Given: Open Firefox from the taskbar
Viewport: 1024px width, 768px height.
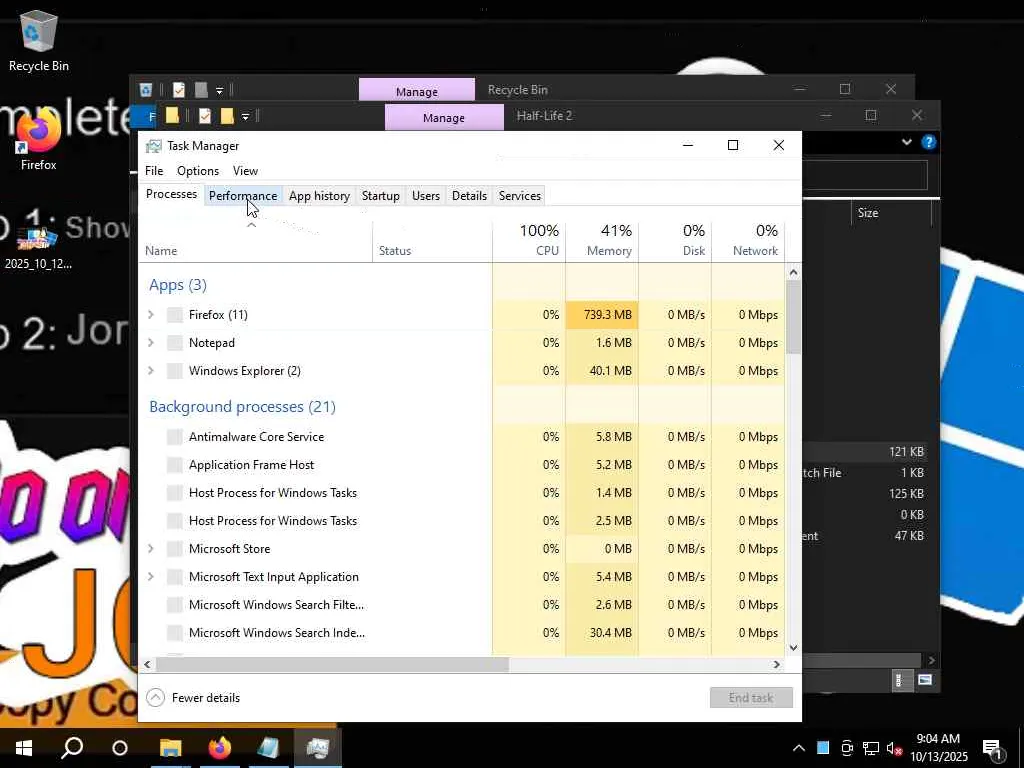Looking at the screenshot, I should pos(219,748).
